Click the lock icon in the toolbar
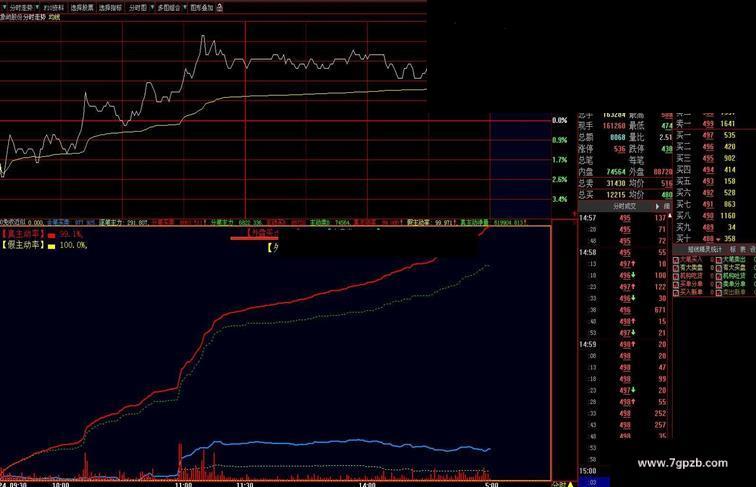This screenshot has width=756, height=487. tap(219, 7)
